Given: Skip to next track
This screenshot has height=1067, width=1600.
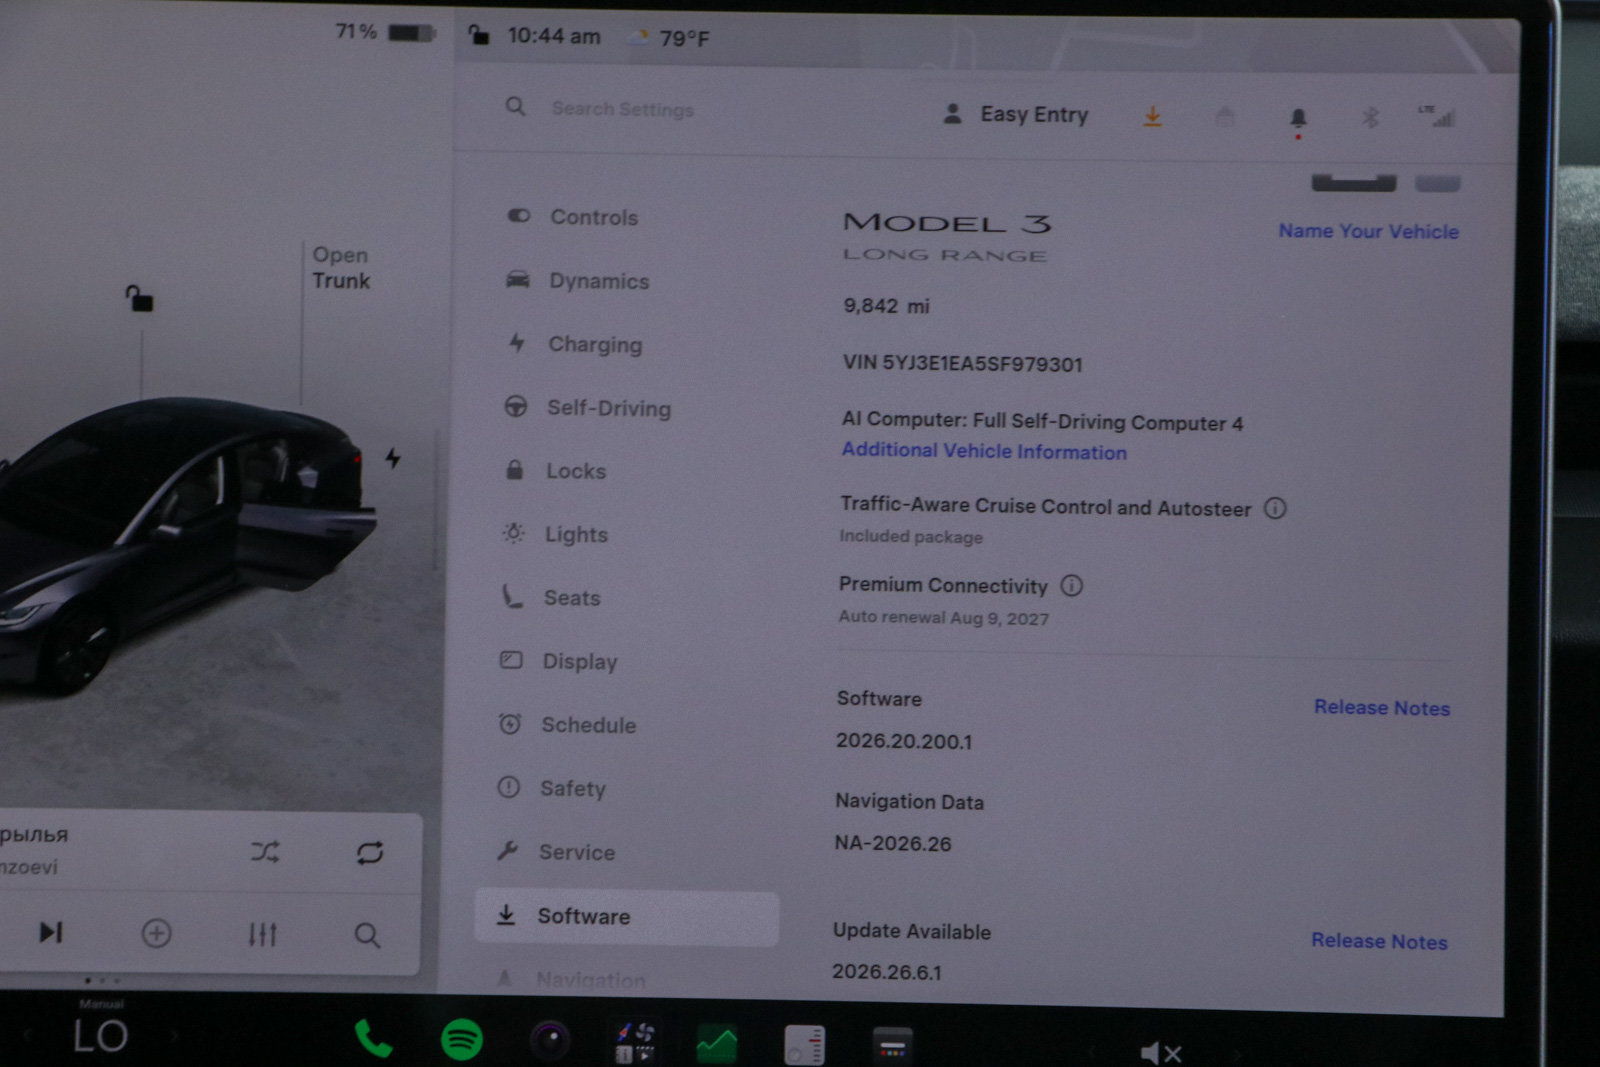Looking at the screenshot, I should [x=50, y=932].
